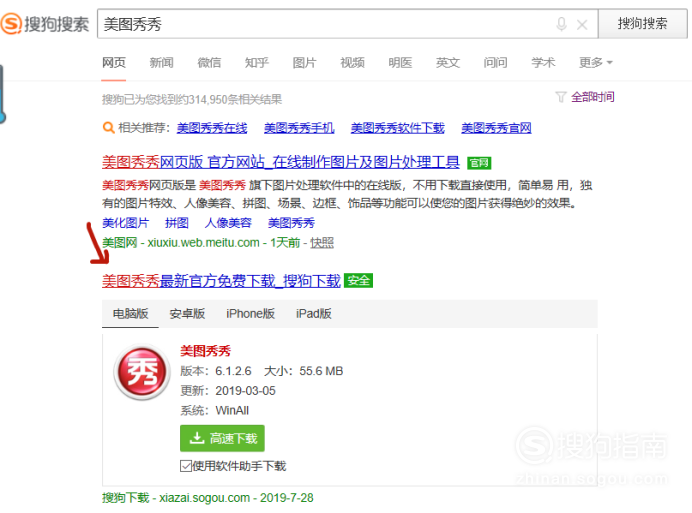Open 美图秀秀最新官方免费下载 result title
692x513 pixels.
(x=221, y=280)
